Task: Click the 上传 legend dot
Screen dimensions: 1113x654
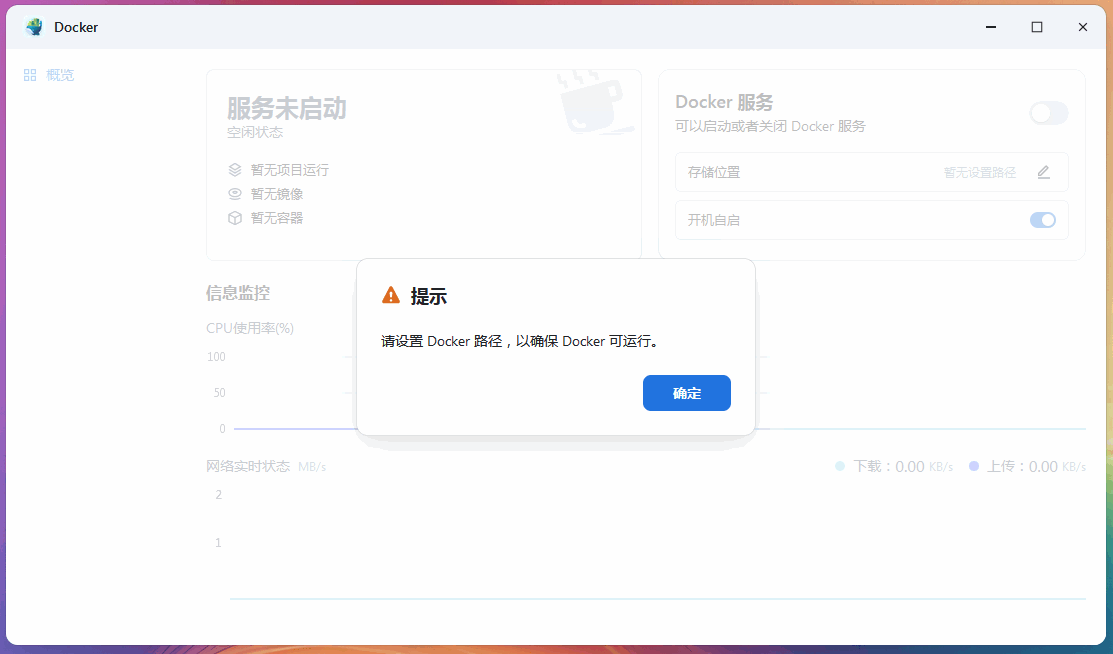Action: pos(974,466)
